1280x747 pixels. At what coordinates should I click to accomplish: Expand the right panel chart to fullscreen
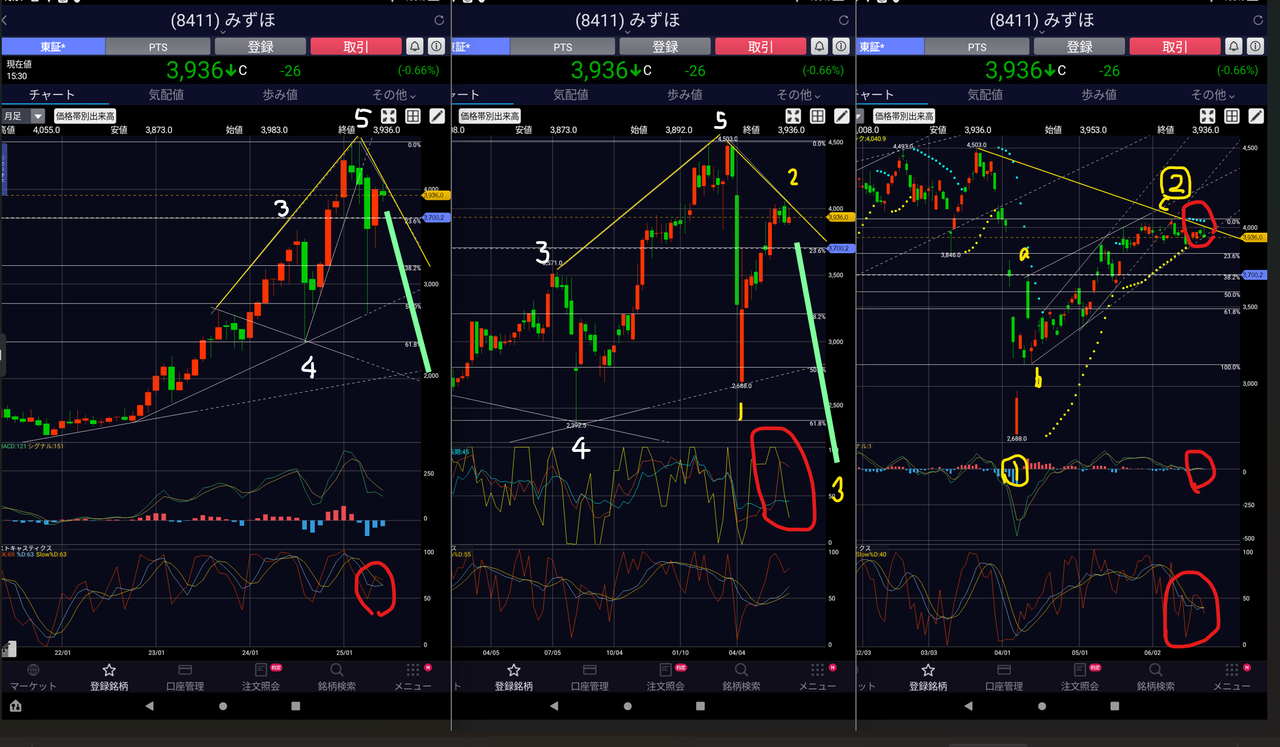1207,116
